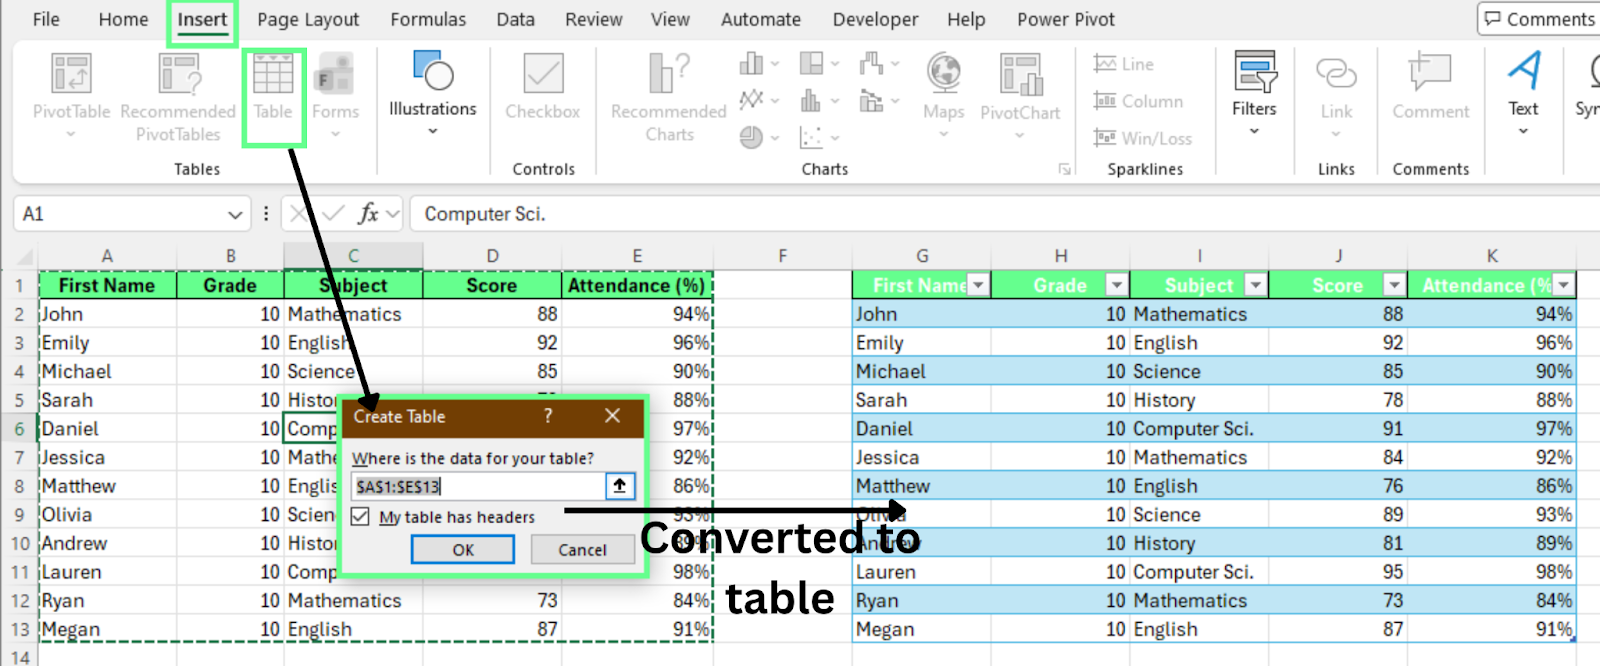Open the File tab

pyautogui.click(x=46, y=19)
